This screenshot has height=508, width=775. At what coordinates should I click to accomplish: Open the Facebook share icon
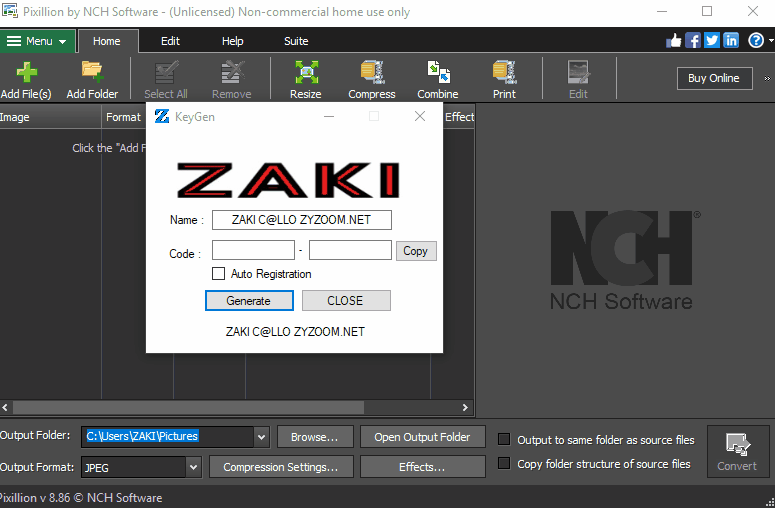coord(692,41)
